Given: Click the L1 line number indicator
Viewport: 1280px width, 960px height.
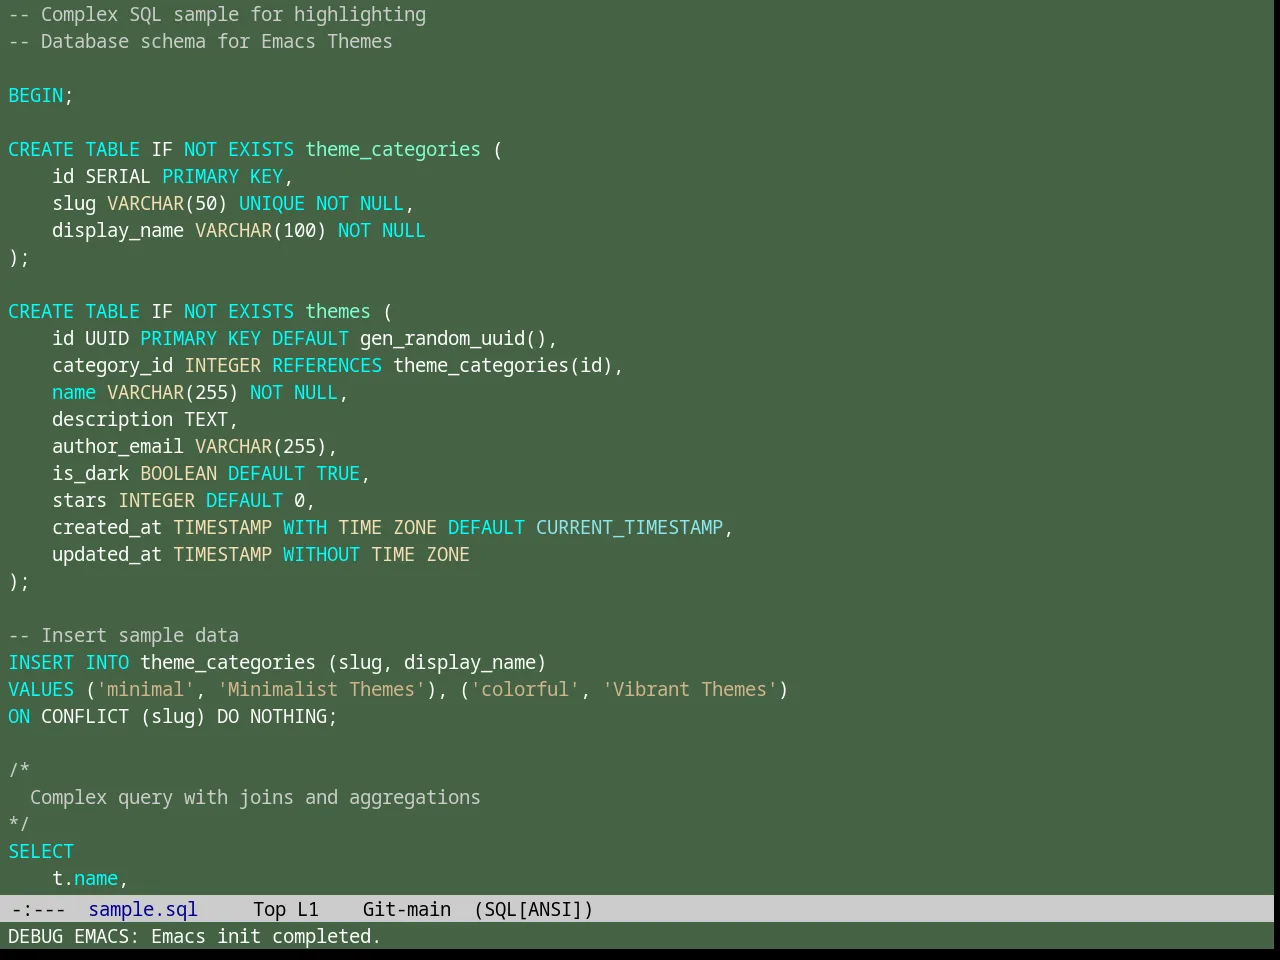Looking at the screenshot, I should pyautogui.click(x=308, y=909).
